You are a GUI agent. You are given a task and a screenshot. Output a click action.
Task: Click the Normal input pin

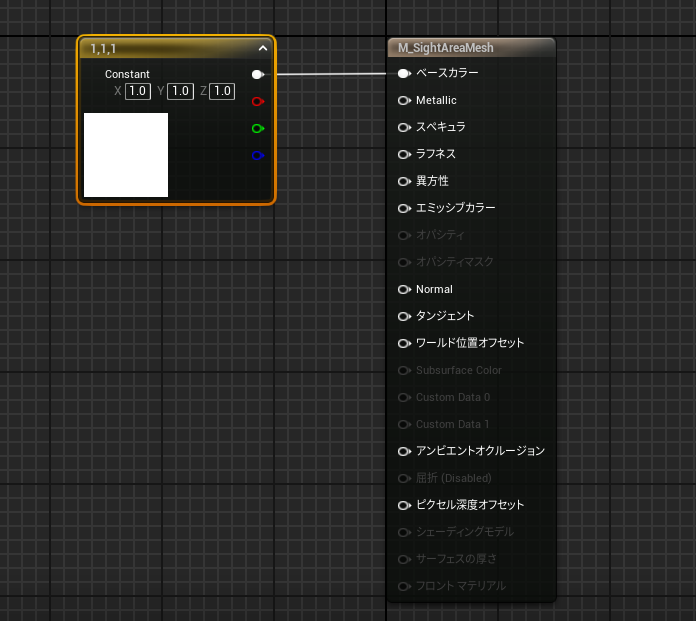click(404, 289)
